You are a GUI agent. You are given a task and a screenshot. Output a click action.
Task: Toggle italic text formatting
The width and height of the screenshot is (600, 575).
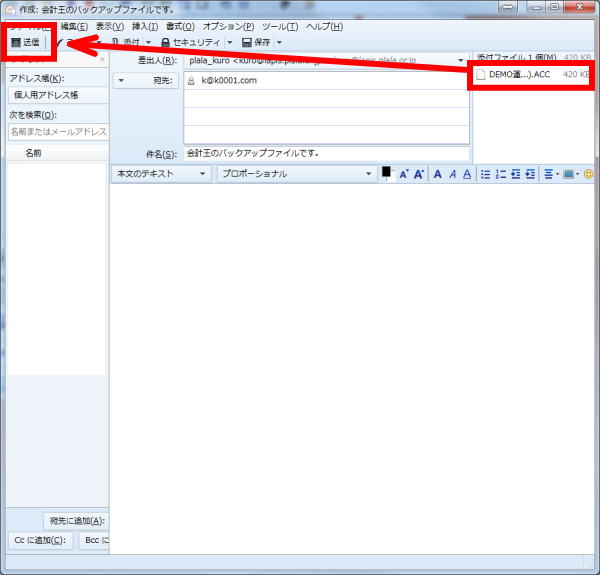tap(452, 174)
